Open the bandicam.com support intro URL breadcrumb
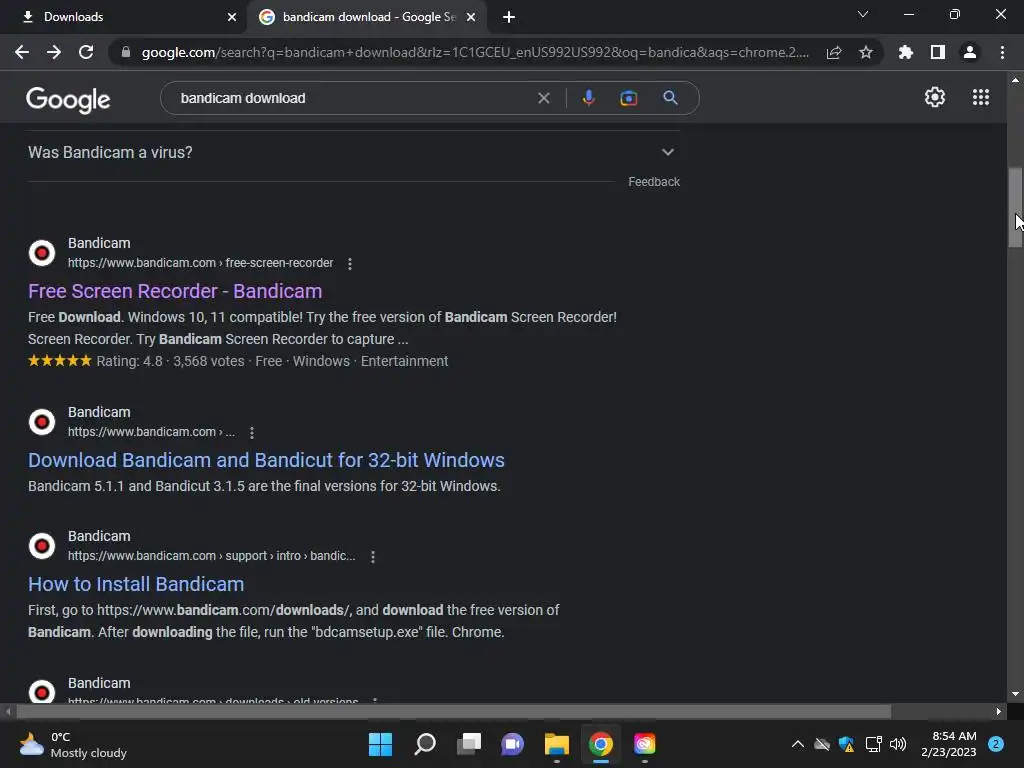This screenshot has width=1024, height=768. click(x=212, y=556)
